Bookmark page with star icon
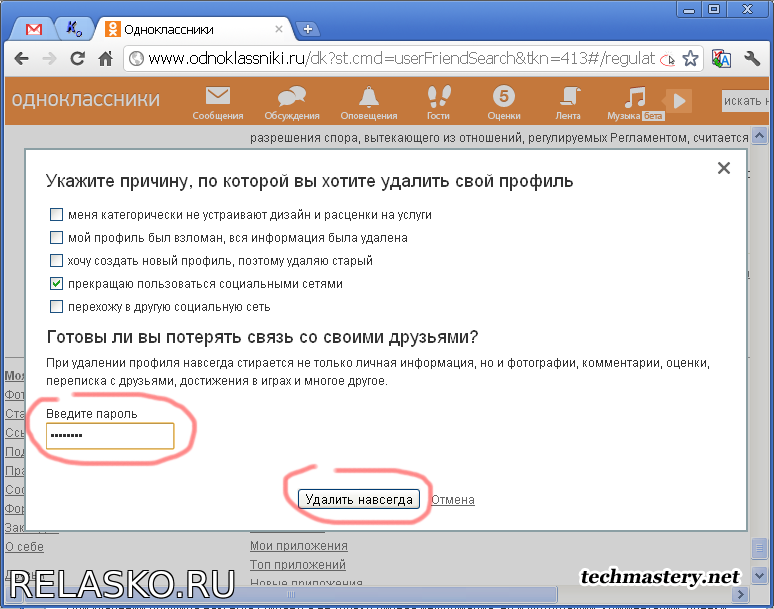Image resolution: width=774 pixels, height=609 pixels. click(x=690, y=59)
